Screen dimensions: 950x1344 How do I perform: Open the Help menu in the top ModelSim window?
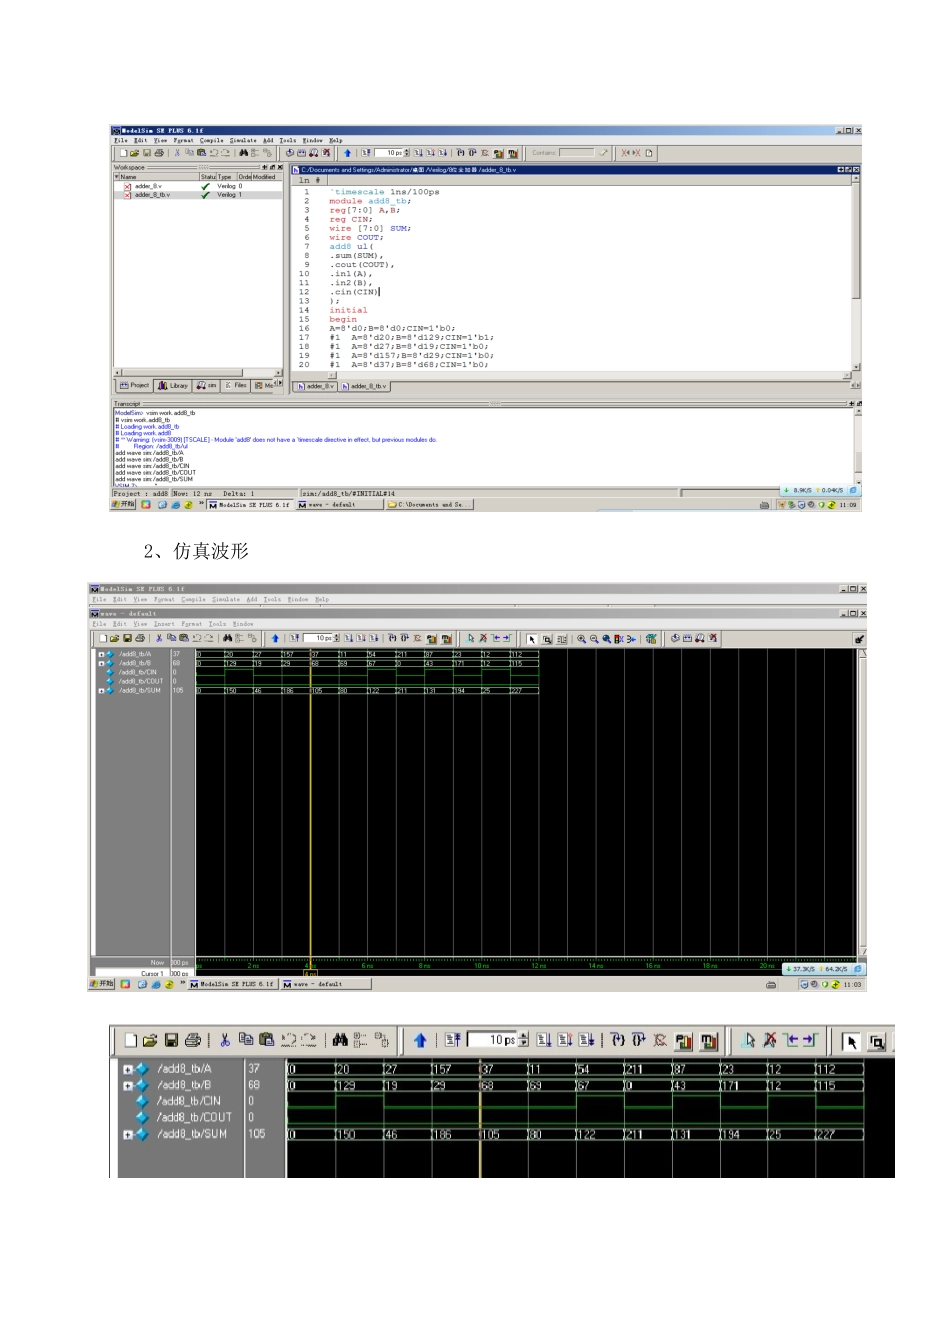coord(336,140)
